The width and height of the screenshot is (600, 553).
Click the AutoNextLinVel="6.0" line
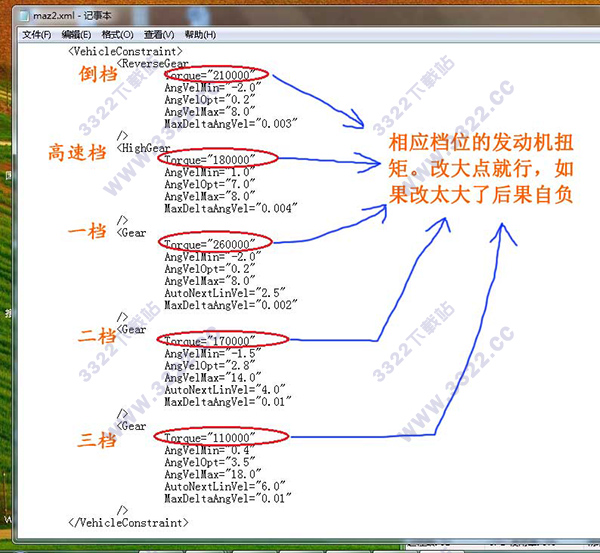click(x=225, y=487)
